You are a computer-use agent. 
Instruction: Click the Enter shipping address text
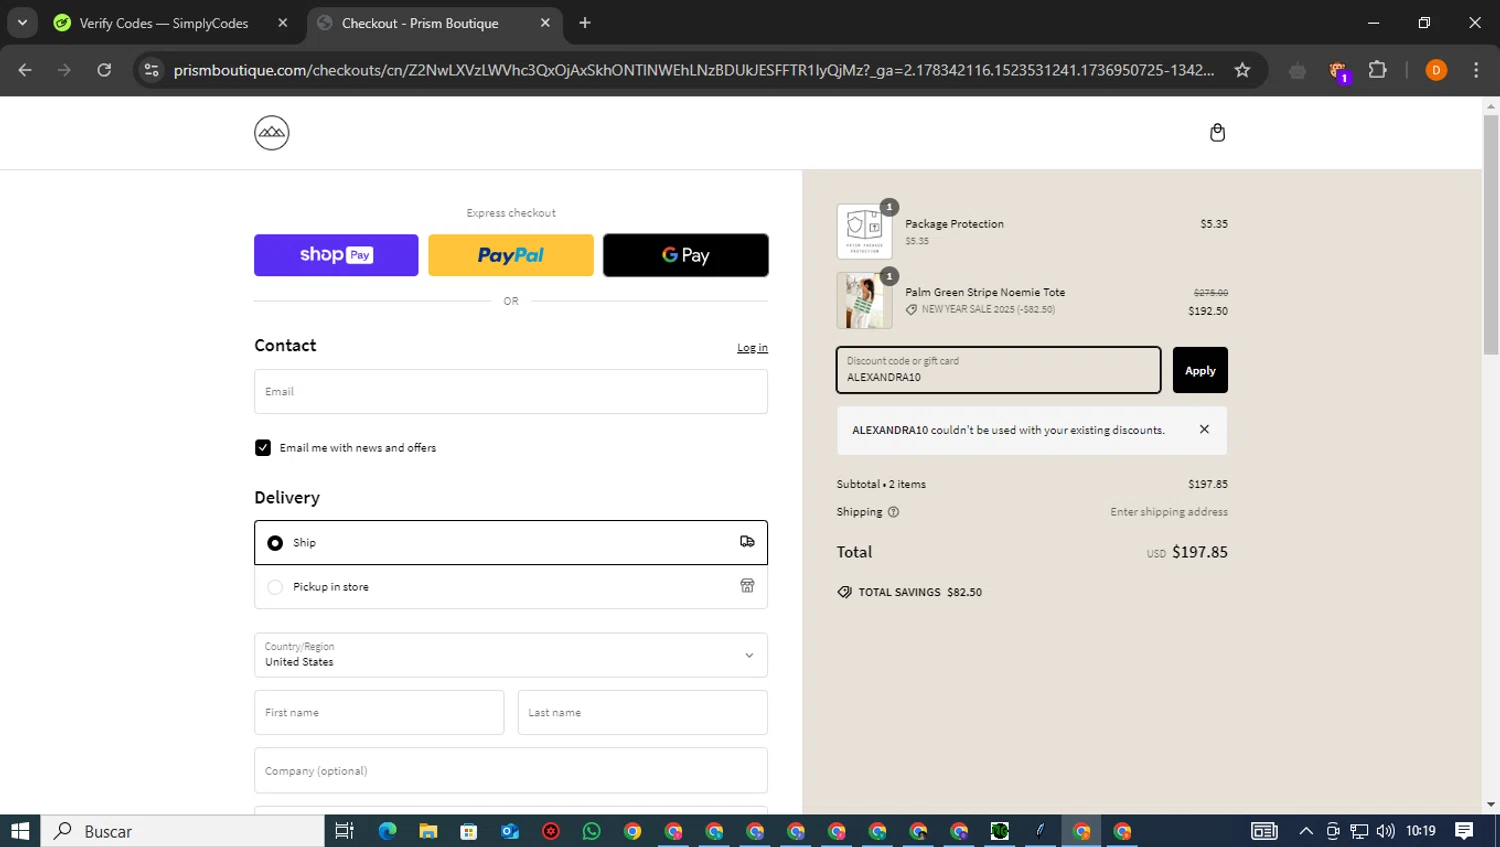pyautogui.click(x=1169, y=512)
